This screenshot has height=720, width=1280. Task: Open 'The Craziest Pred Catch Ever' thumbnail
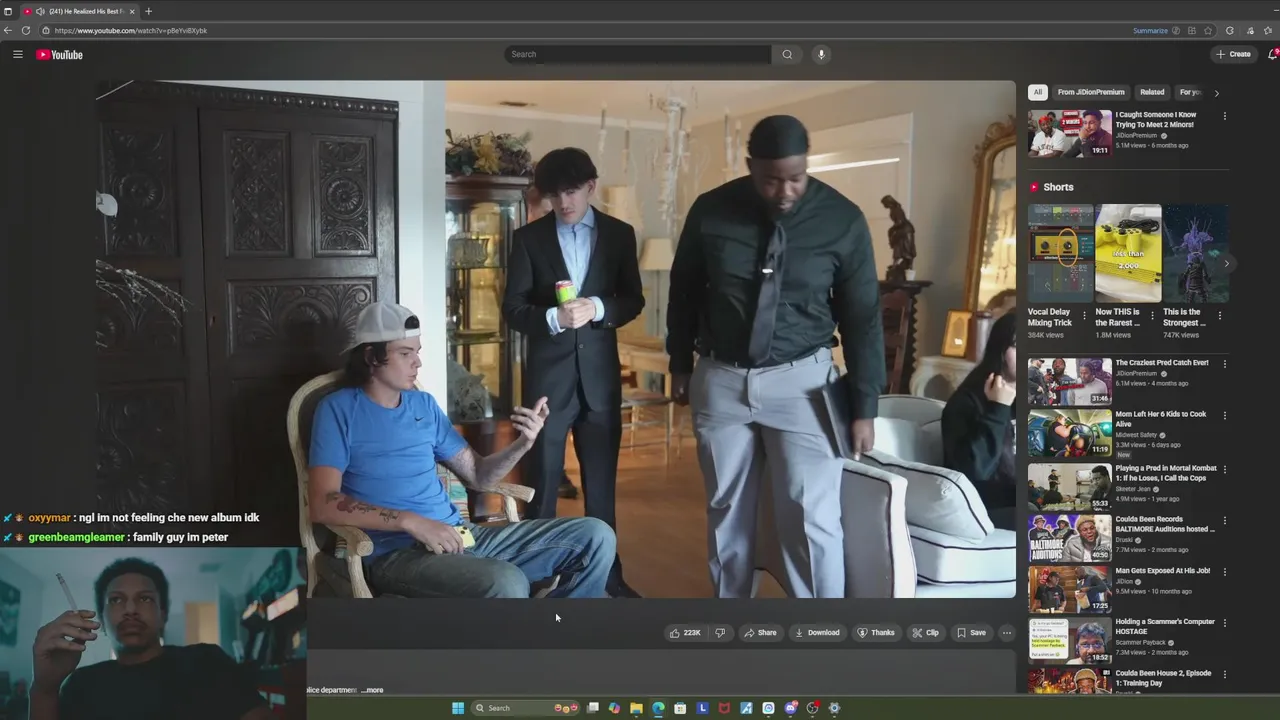pos(1070,381)
